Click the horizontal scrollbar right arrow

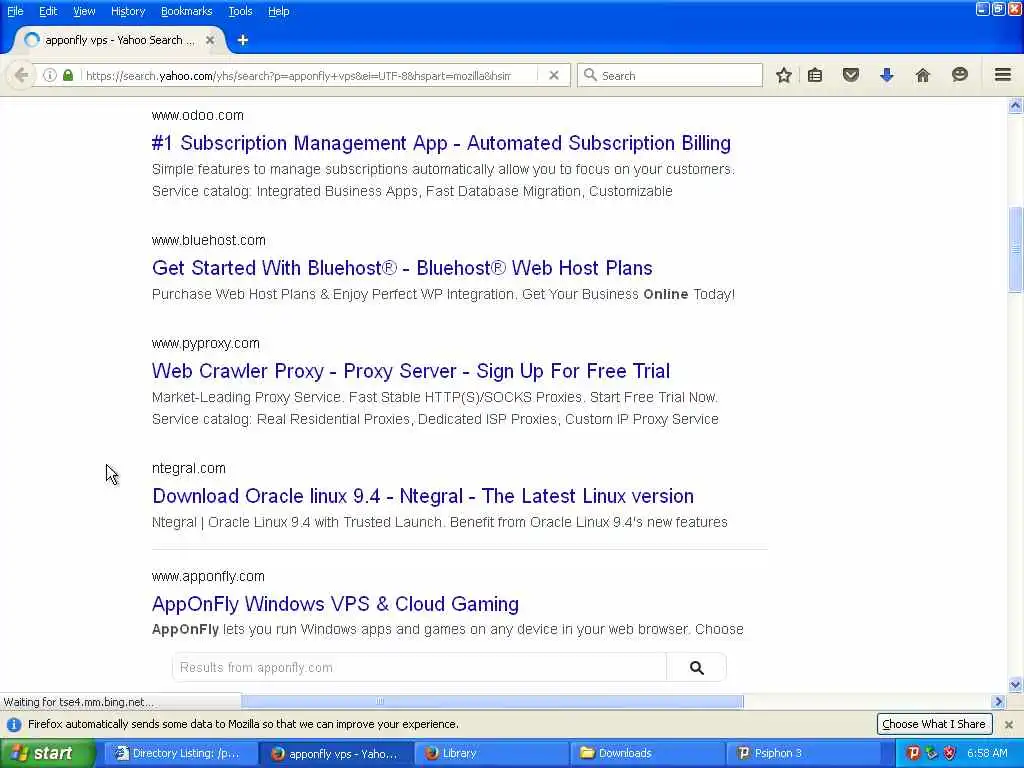click(x=998, y=701)
